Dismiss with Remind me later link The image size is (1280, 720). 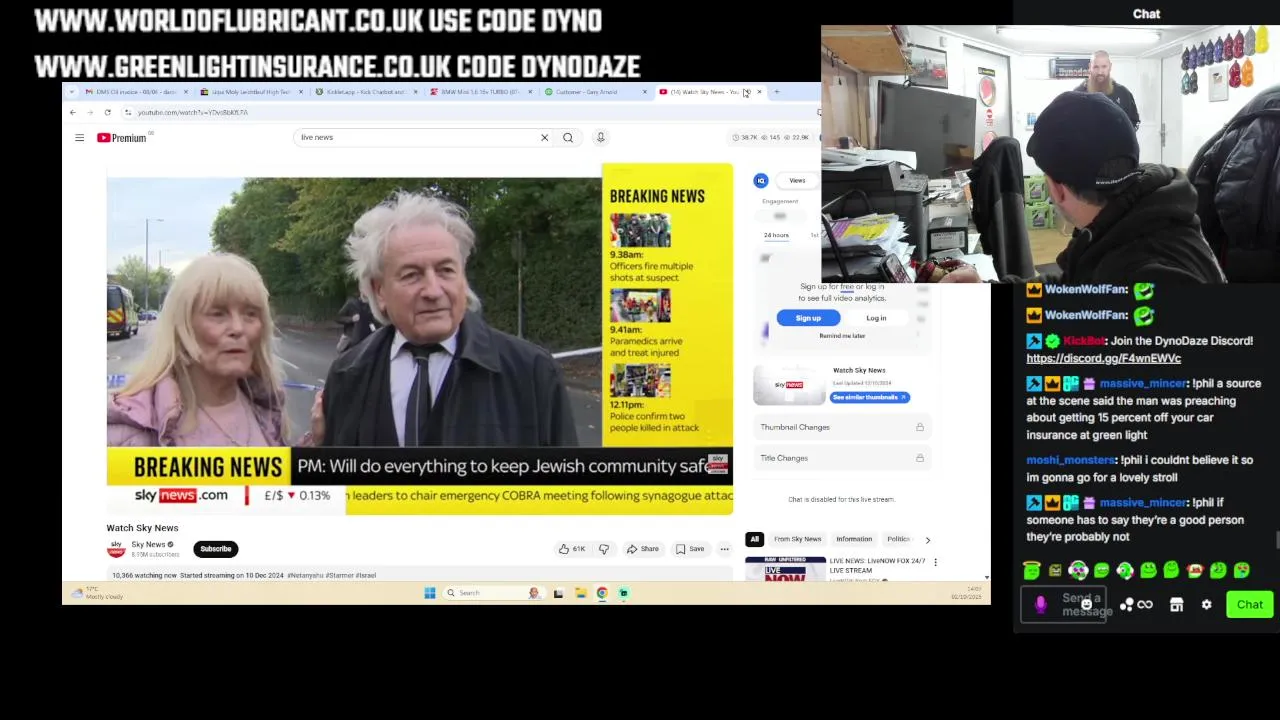(842, 336)
